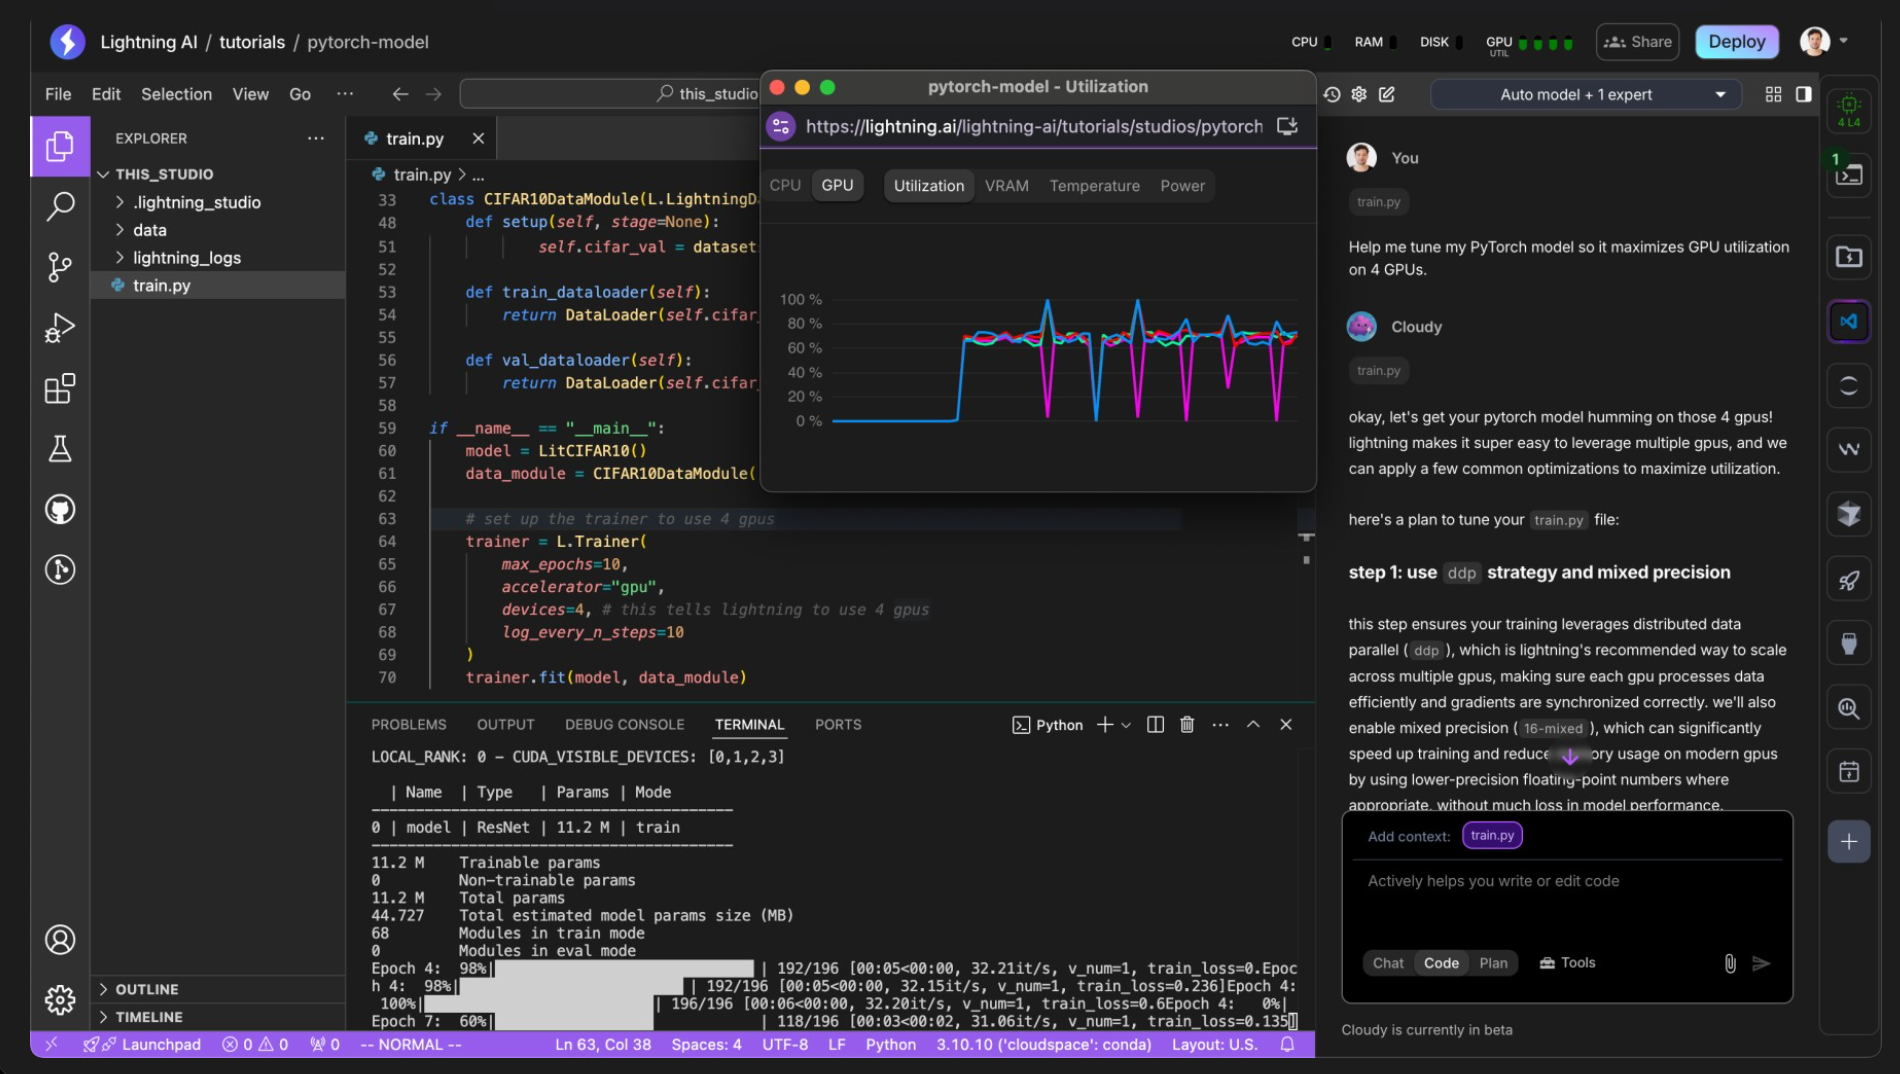
Task: Send the chat message arrow
Action: pyautogui.click(x=1762, y=963)
